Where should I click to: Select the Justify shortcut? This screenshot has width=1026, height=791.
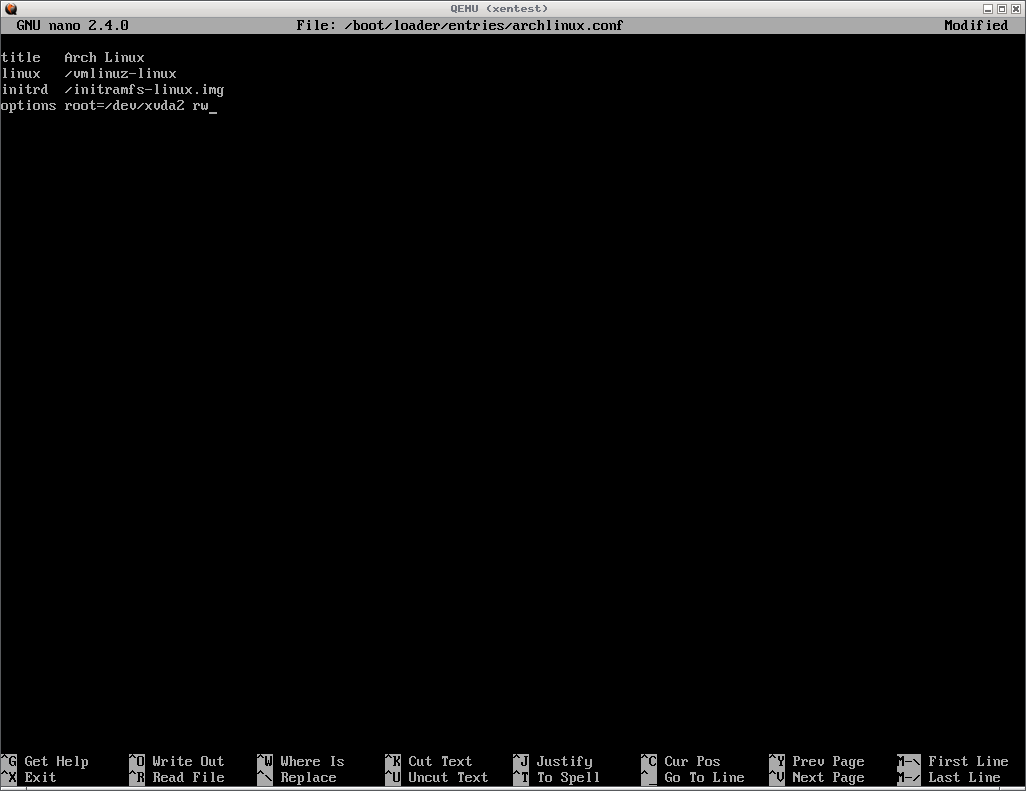coord(563,761)
